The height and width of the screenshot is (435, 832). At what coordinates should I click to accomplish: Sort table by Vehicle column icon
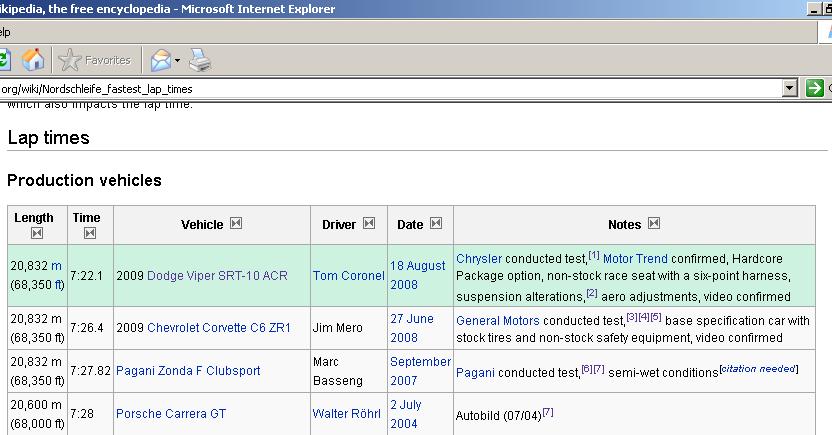(236, 224)
